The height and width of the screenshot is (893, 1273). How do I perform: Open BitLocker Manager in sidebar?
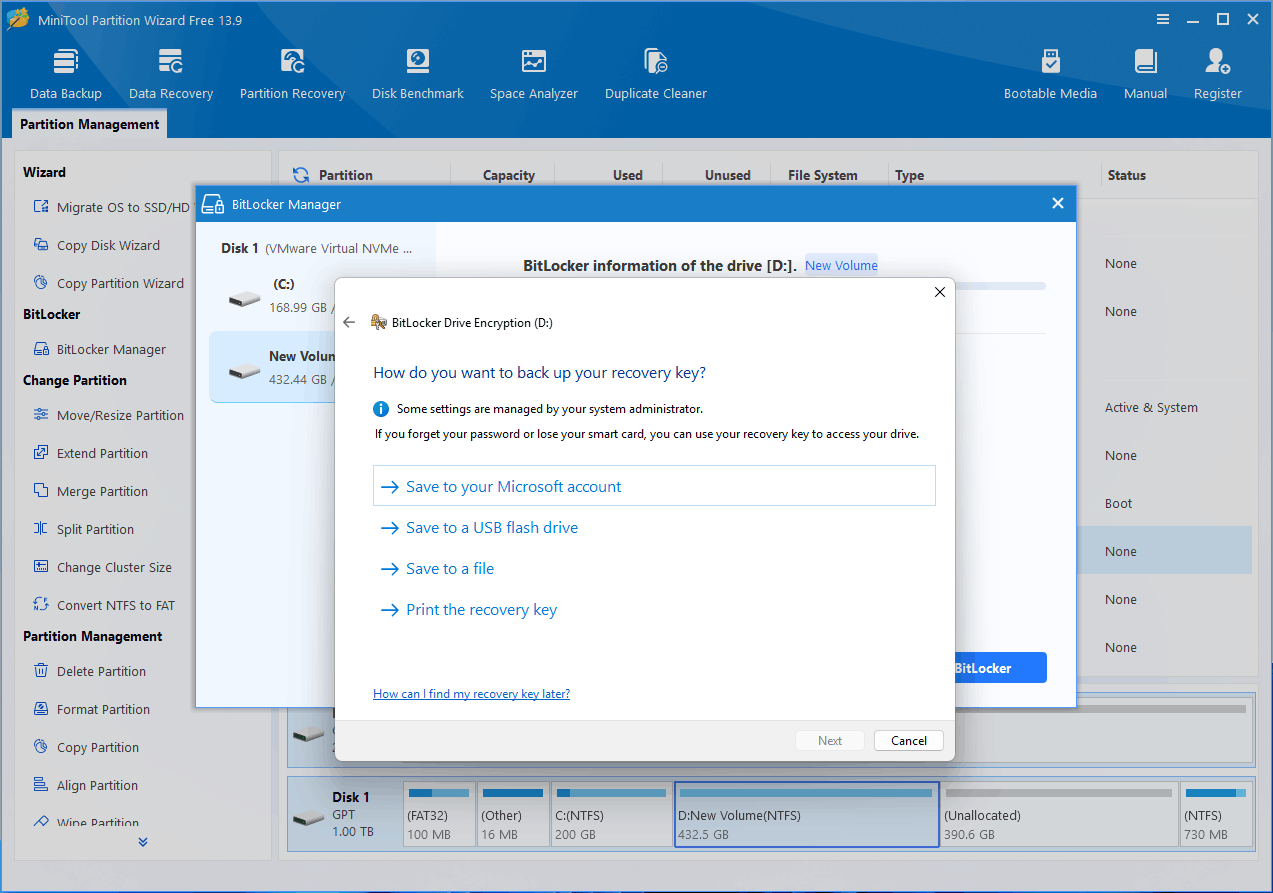tap(100, 349)
